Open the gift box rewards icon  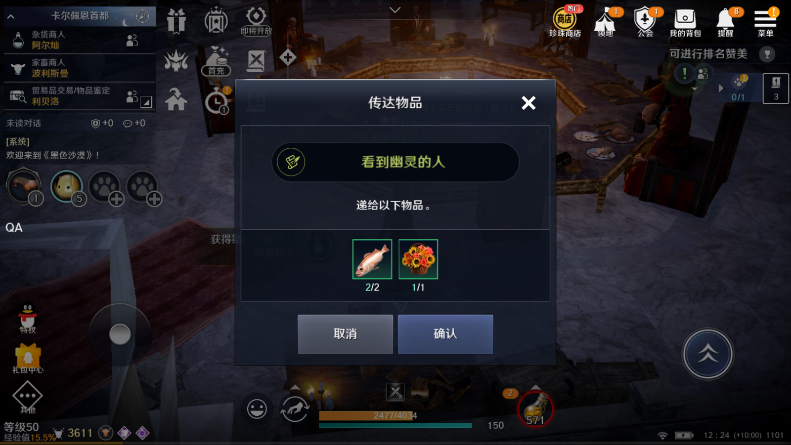point(176,21)
